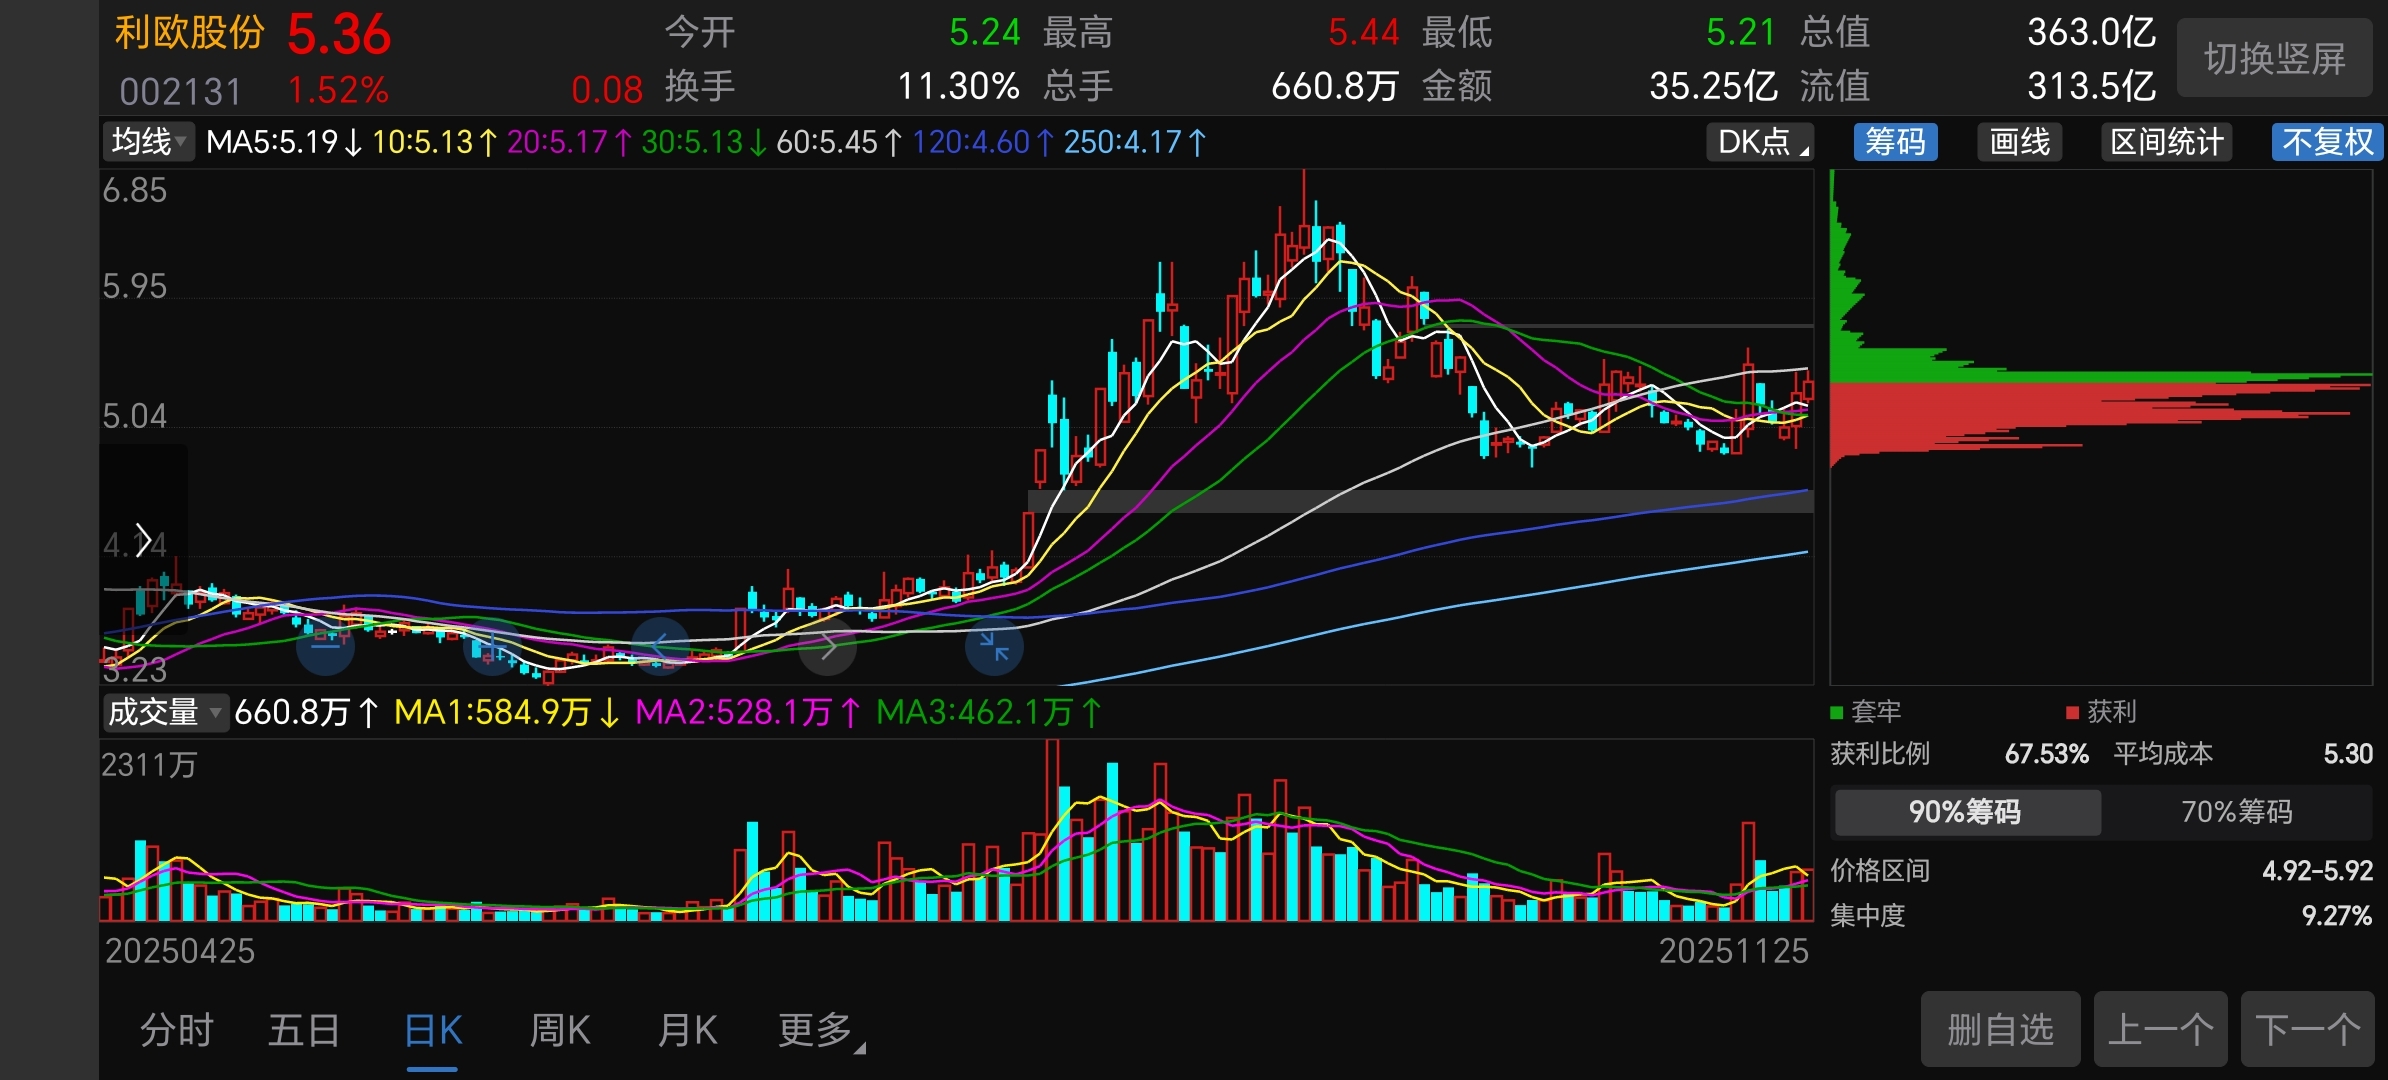This screenshot has height=1080, width=2388.
Task: Click the collapse arrows icon on the chart
Action: coord(994,647)
